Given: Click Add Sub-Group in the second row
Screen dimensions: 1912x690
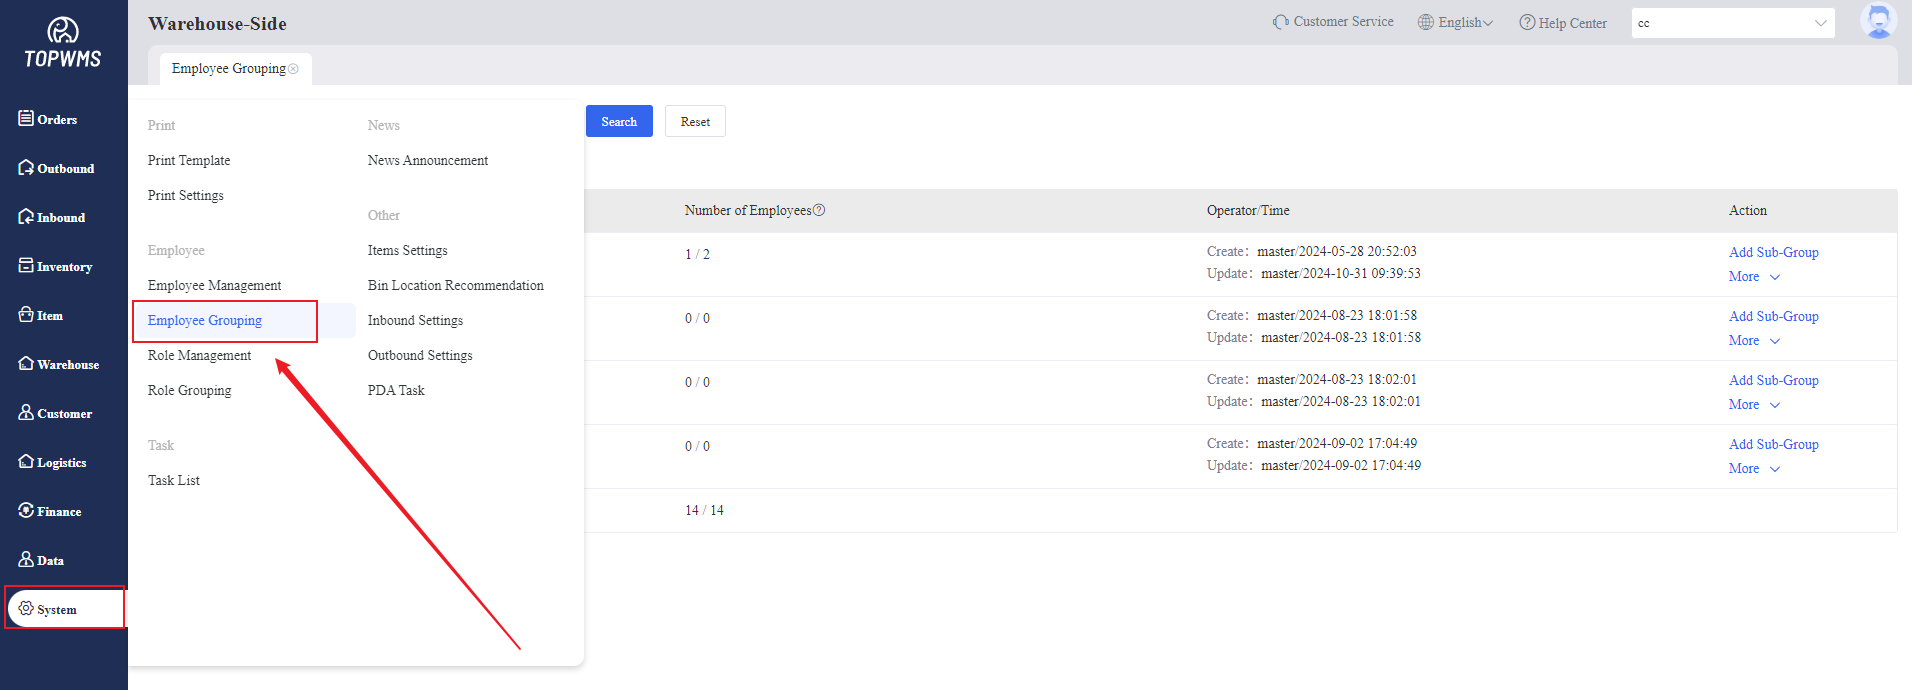Looking at the screenshot, I should click(x=1773, y=316).
